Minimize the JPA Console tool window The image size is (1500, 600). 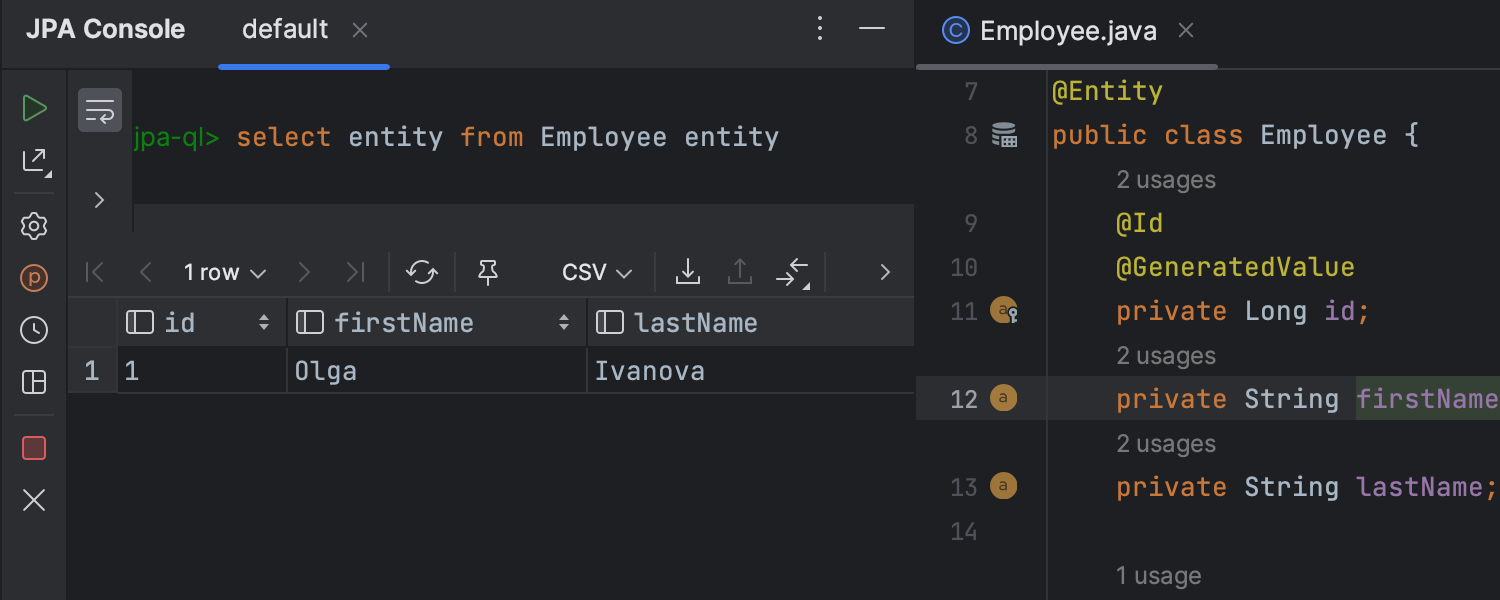pos(872,29)
